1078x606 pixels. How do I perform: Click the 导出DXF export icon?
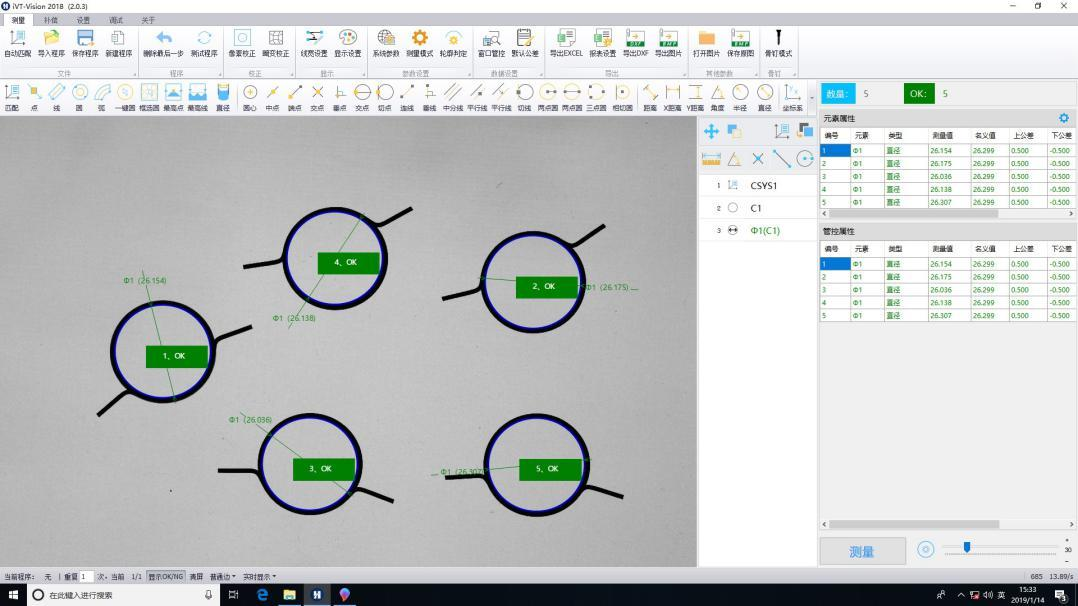(635, 42)
